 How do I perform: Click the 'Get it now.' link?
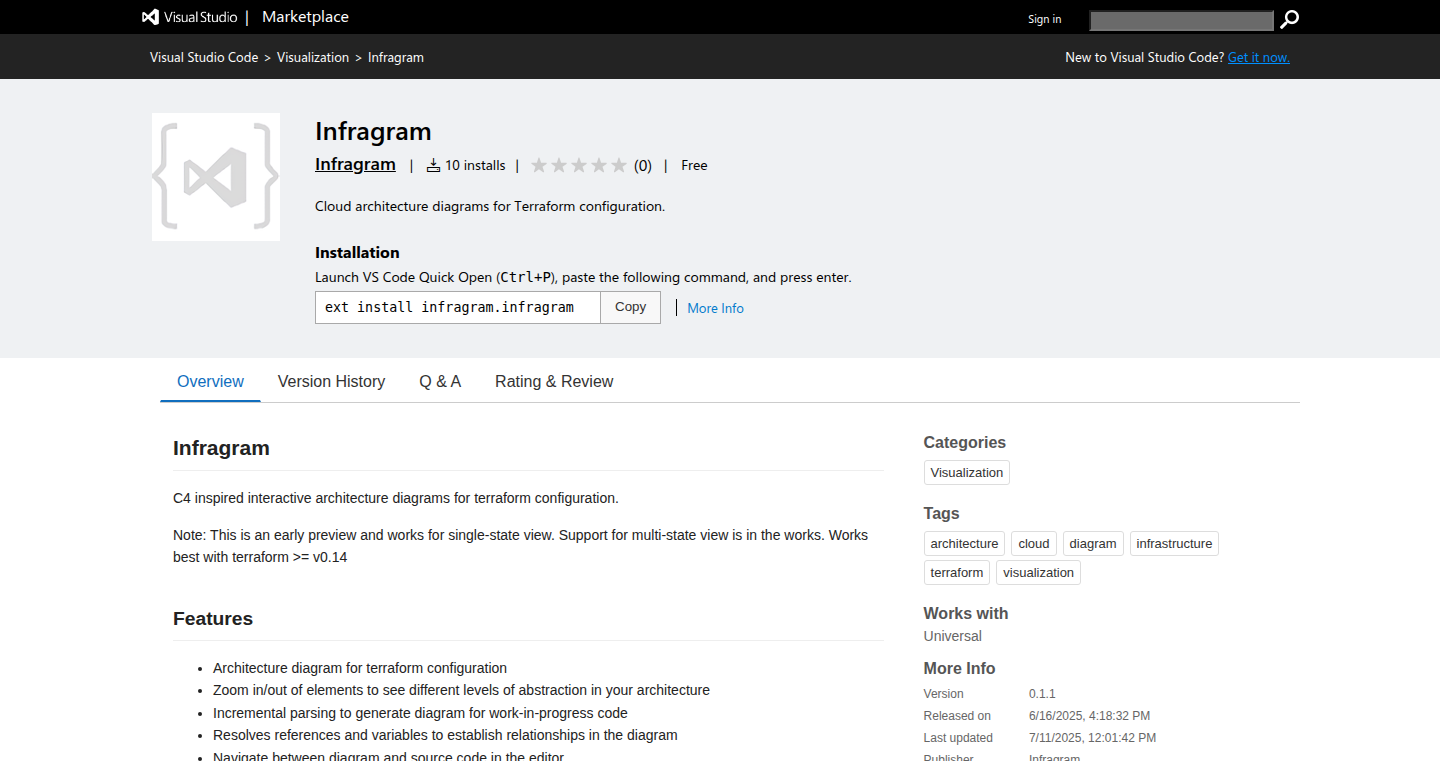click(x=1259, y=57)
